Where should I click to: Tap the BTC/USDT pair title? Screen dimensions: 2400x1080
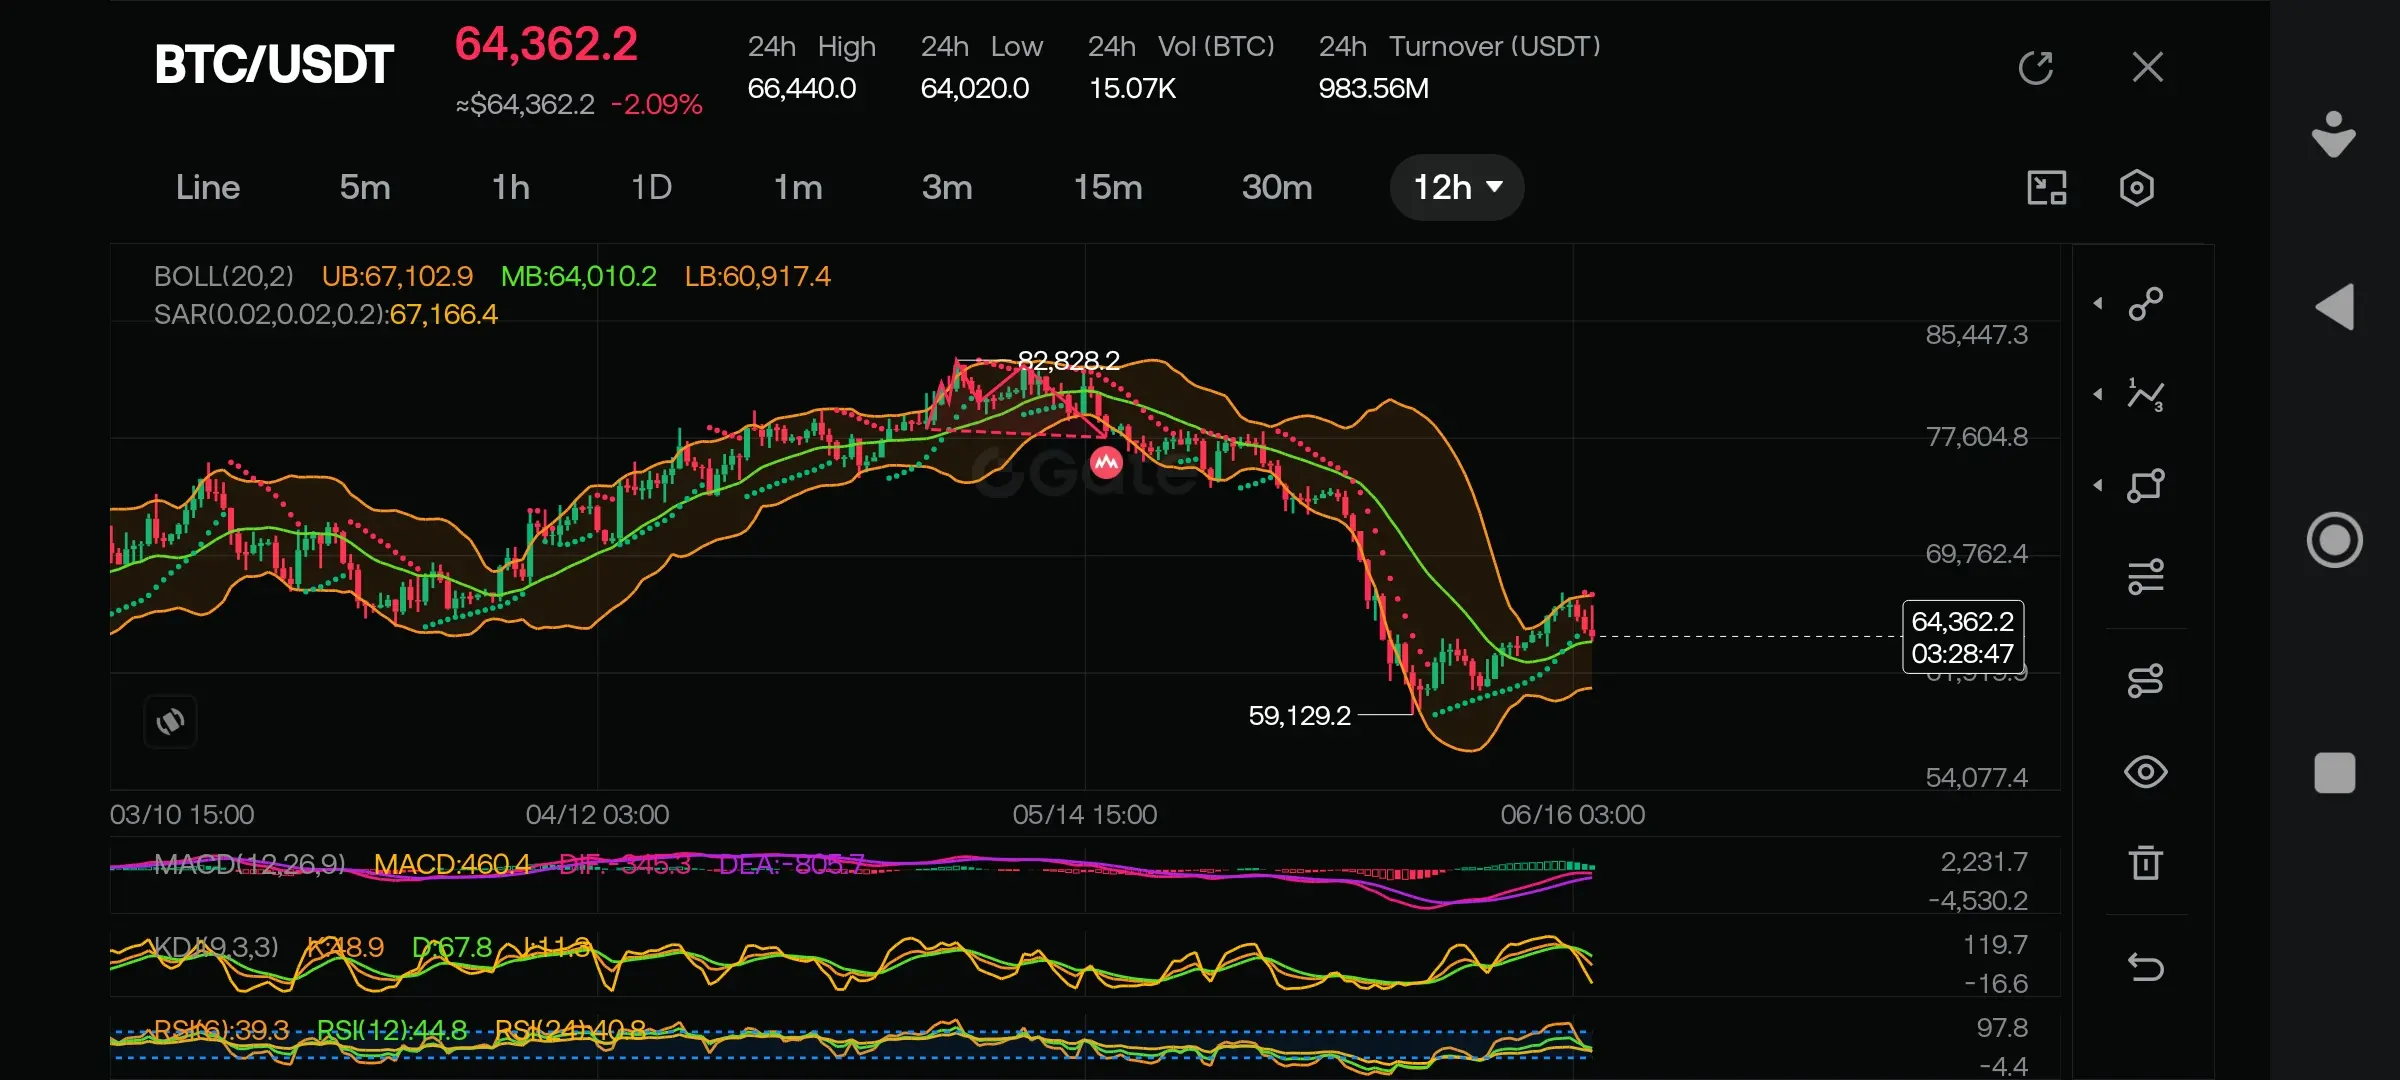(274, 65)
